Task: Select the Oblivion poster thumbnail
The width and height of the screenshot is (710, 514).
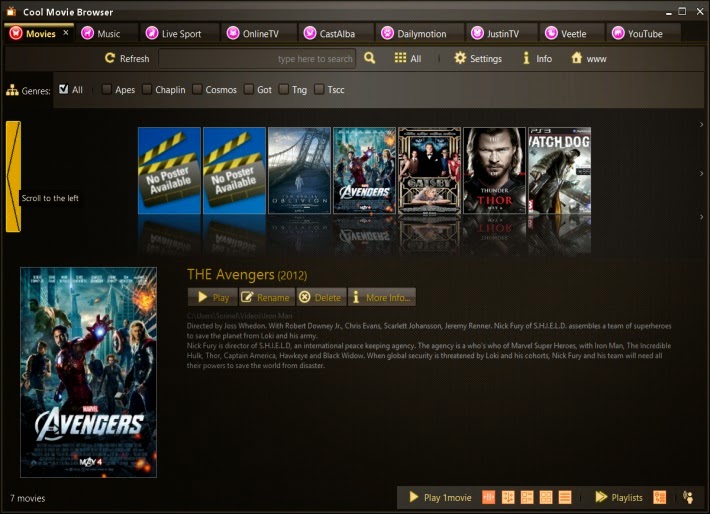Action: coord(299,170)
